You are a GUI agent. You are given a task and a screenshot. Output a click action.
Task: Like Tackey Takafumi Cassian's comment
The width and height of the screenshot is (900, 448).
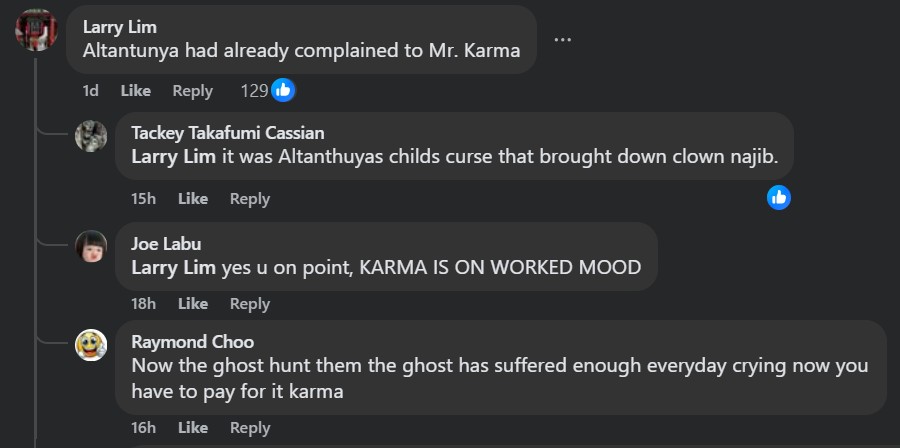(193, 199)
